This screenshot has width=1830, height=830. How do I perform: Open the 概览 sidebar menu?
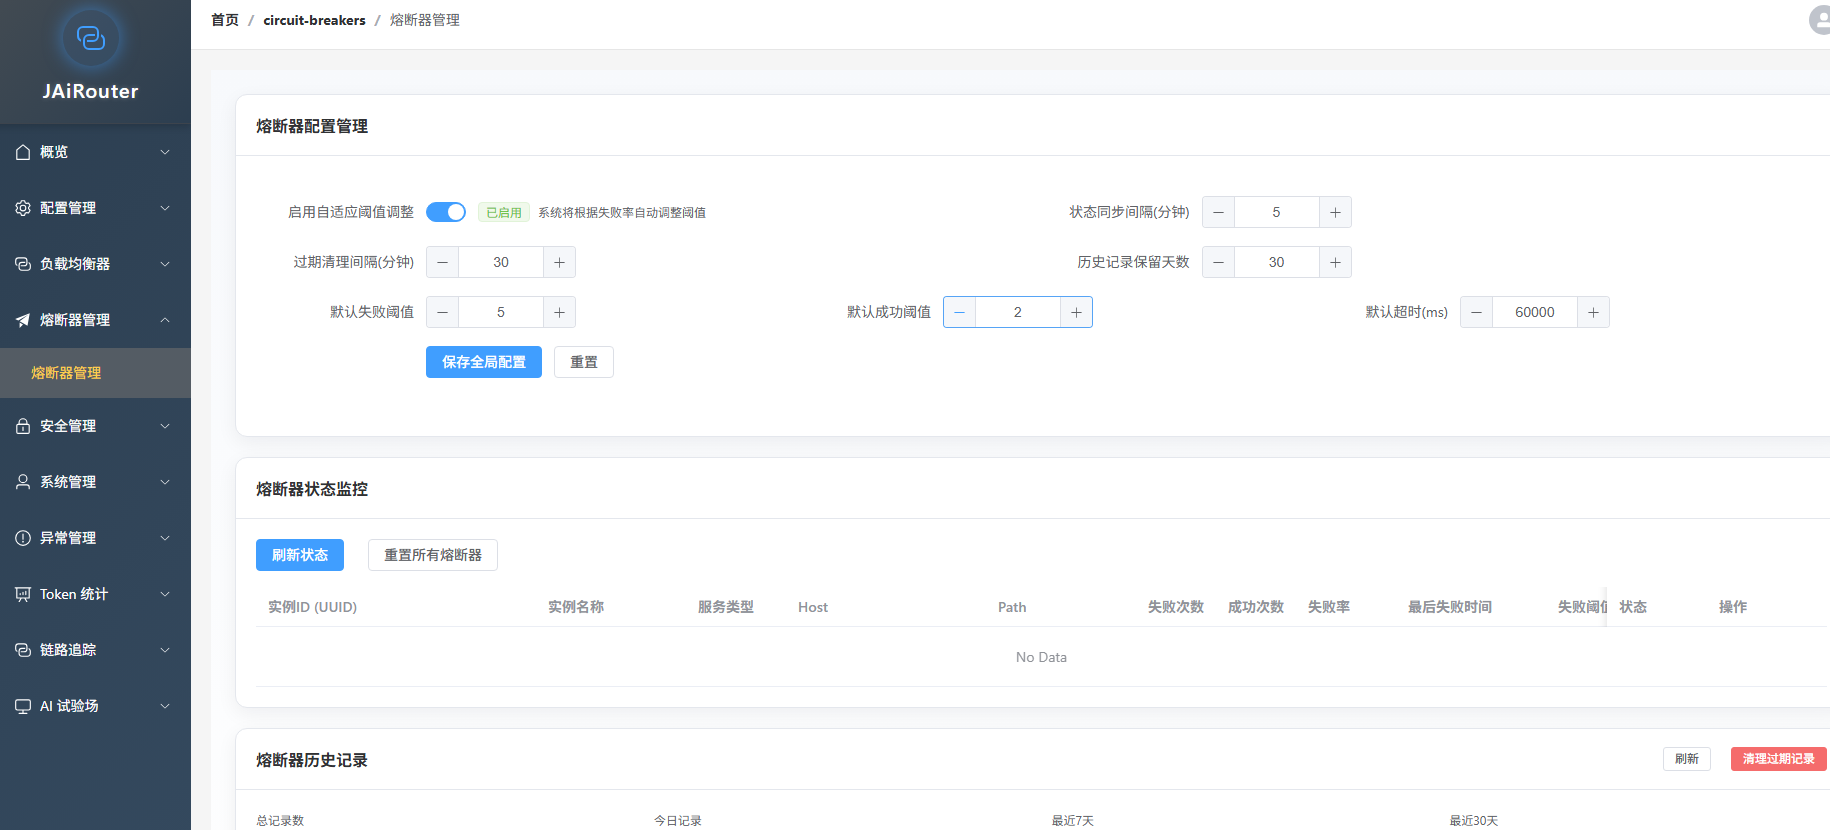click(95, 152)
